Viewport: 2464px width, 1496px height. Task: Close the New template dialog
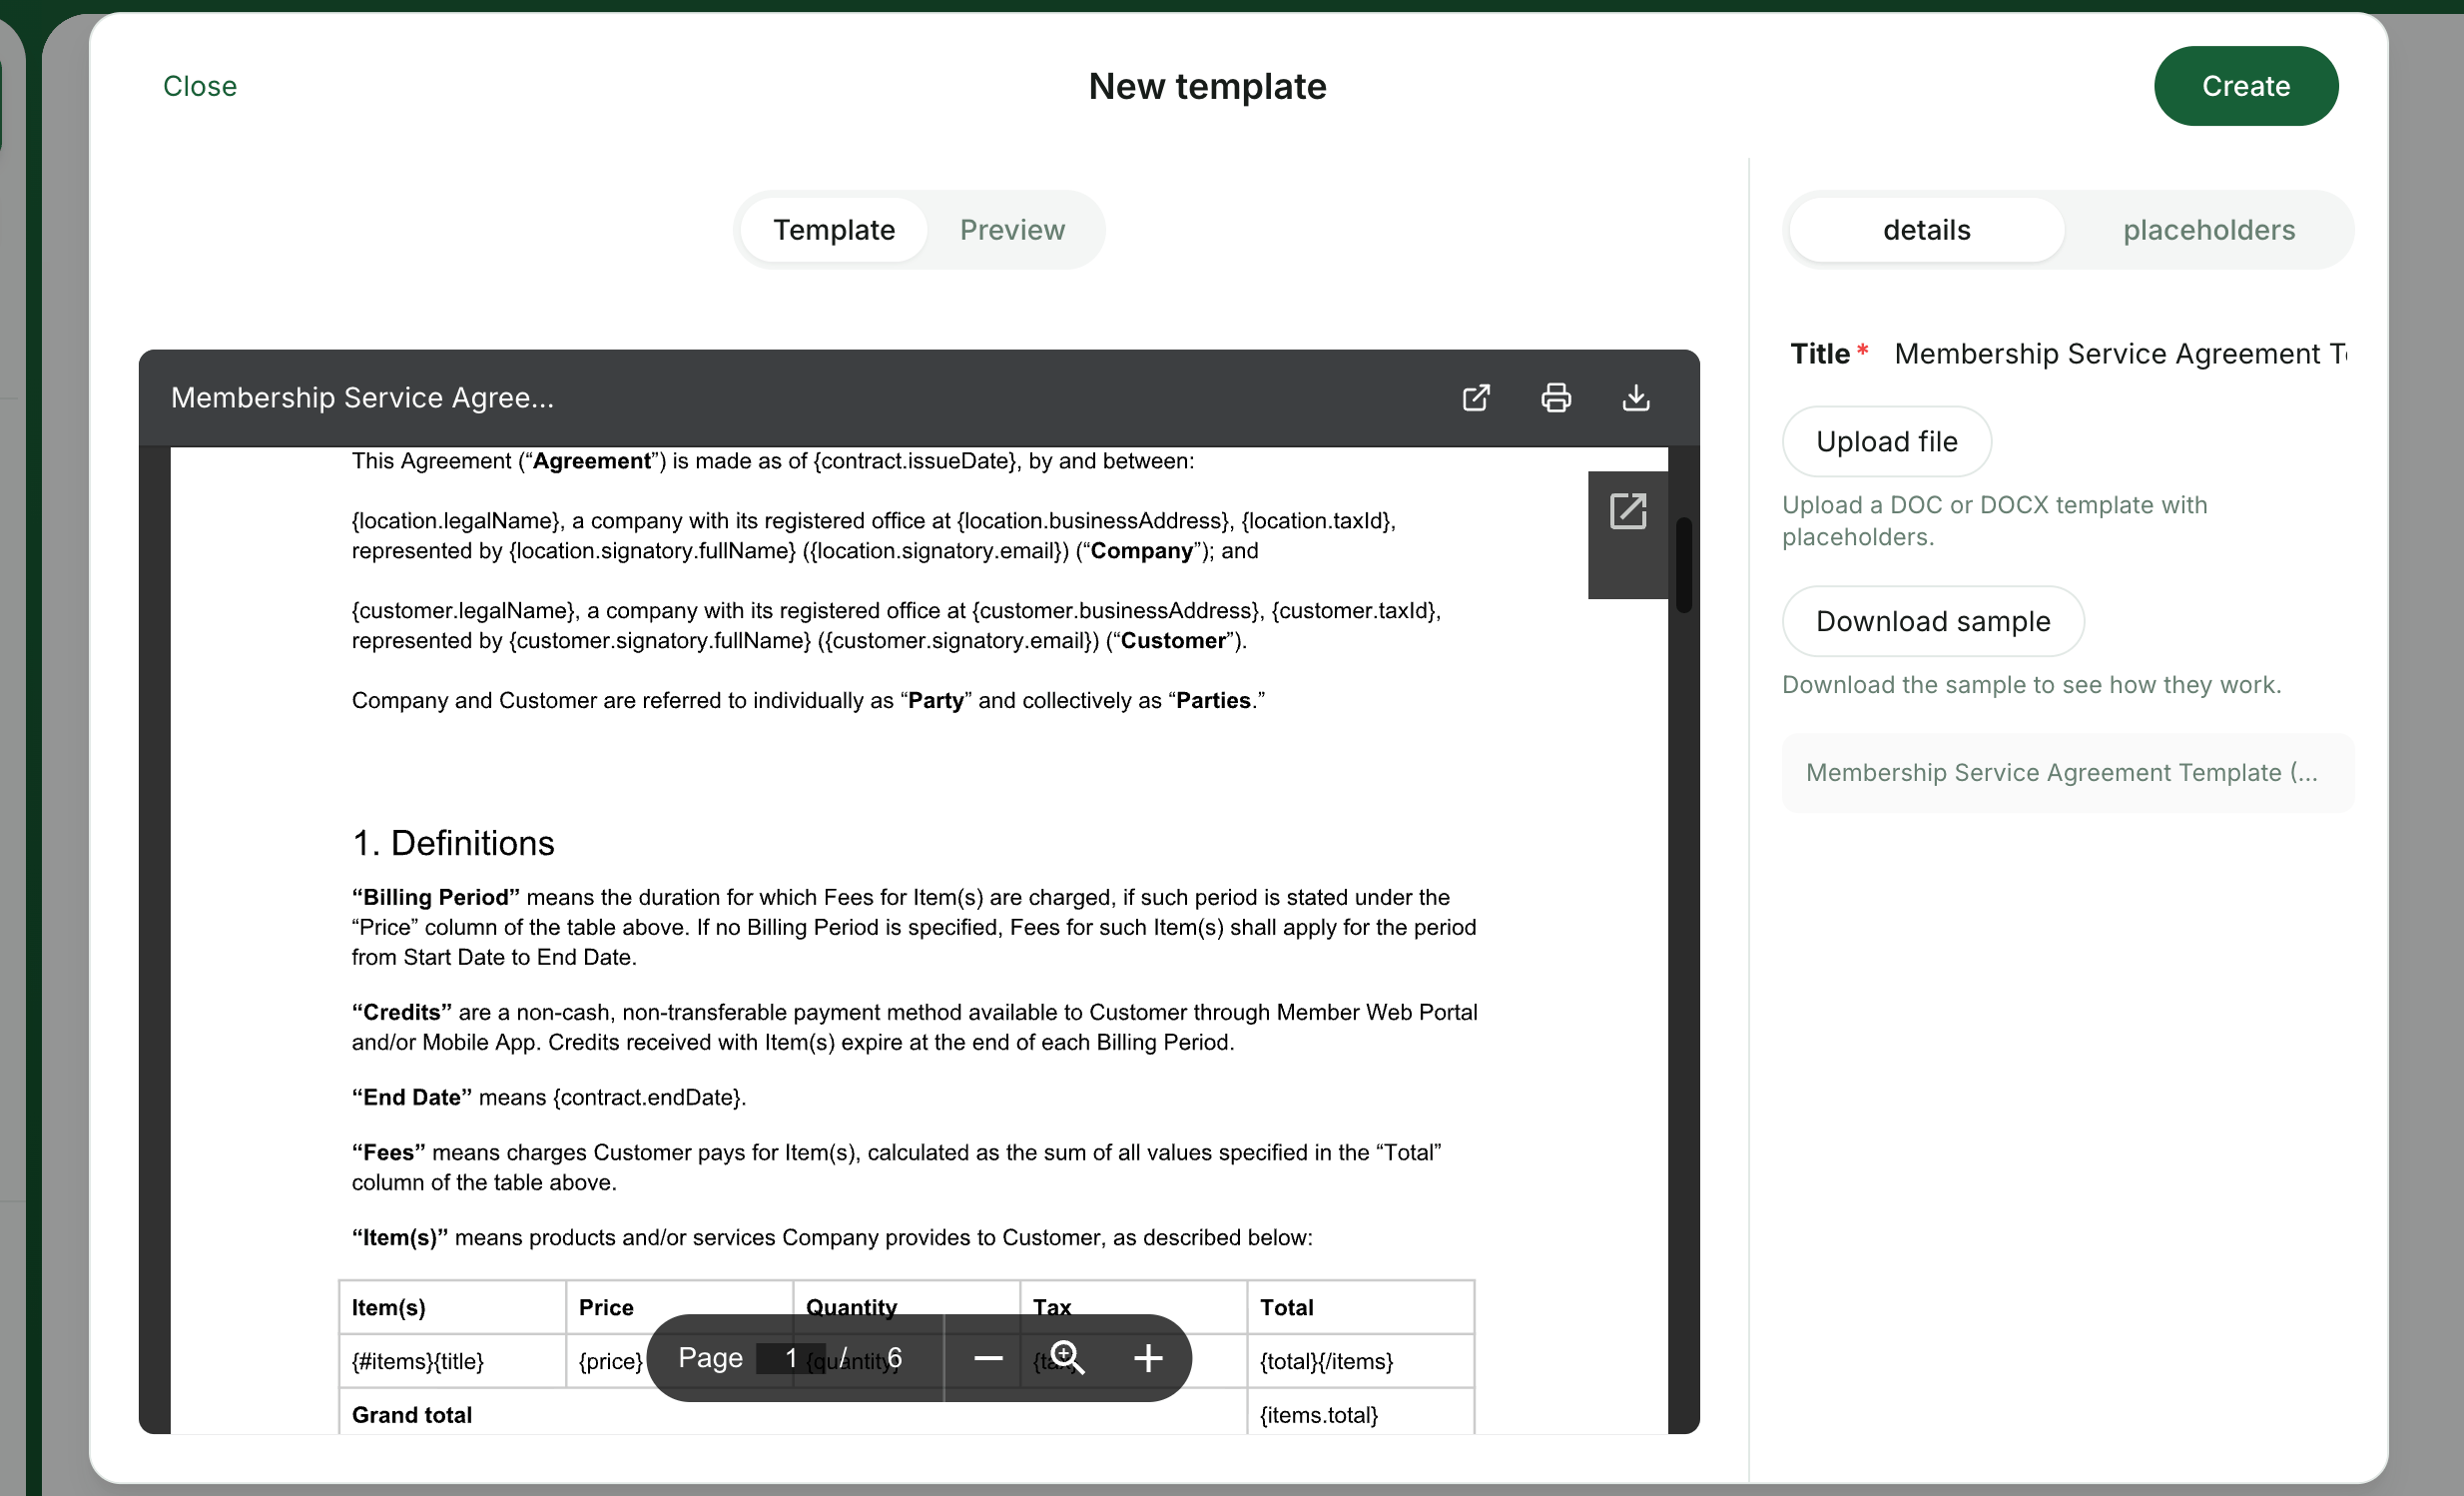(x=200, y=86)
